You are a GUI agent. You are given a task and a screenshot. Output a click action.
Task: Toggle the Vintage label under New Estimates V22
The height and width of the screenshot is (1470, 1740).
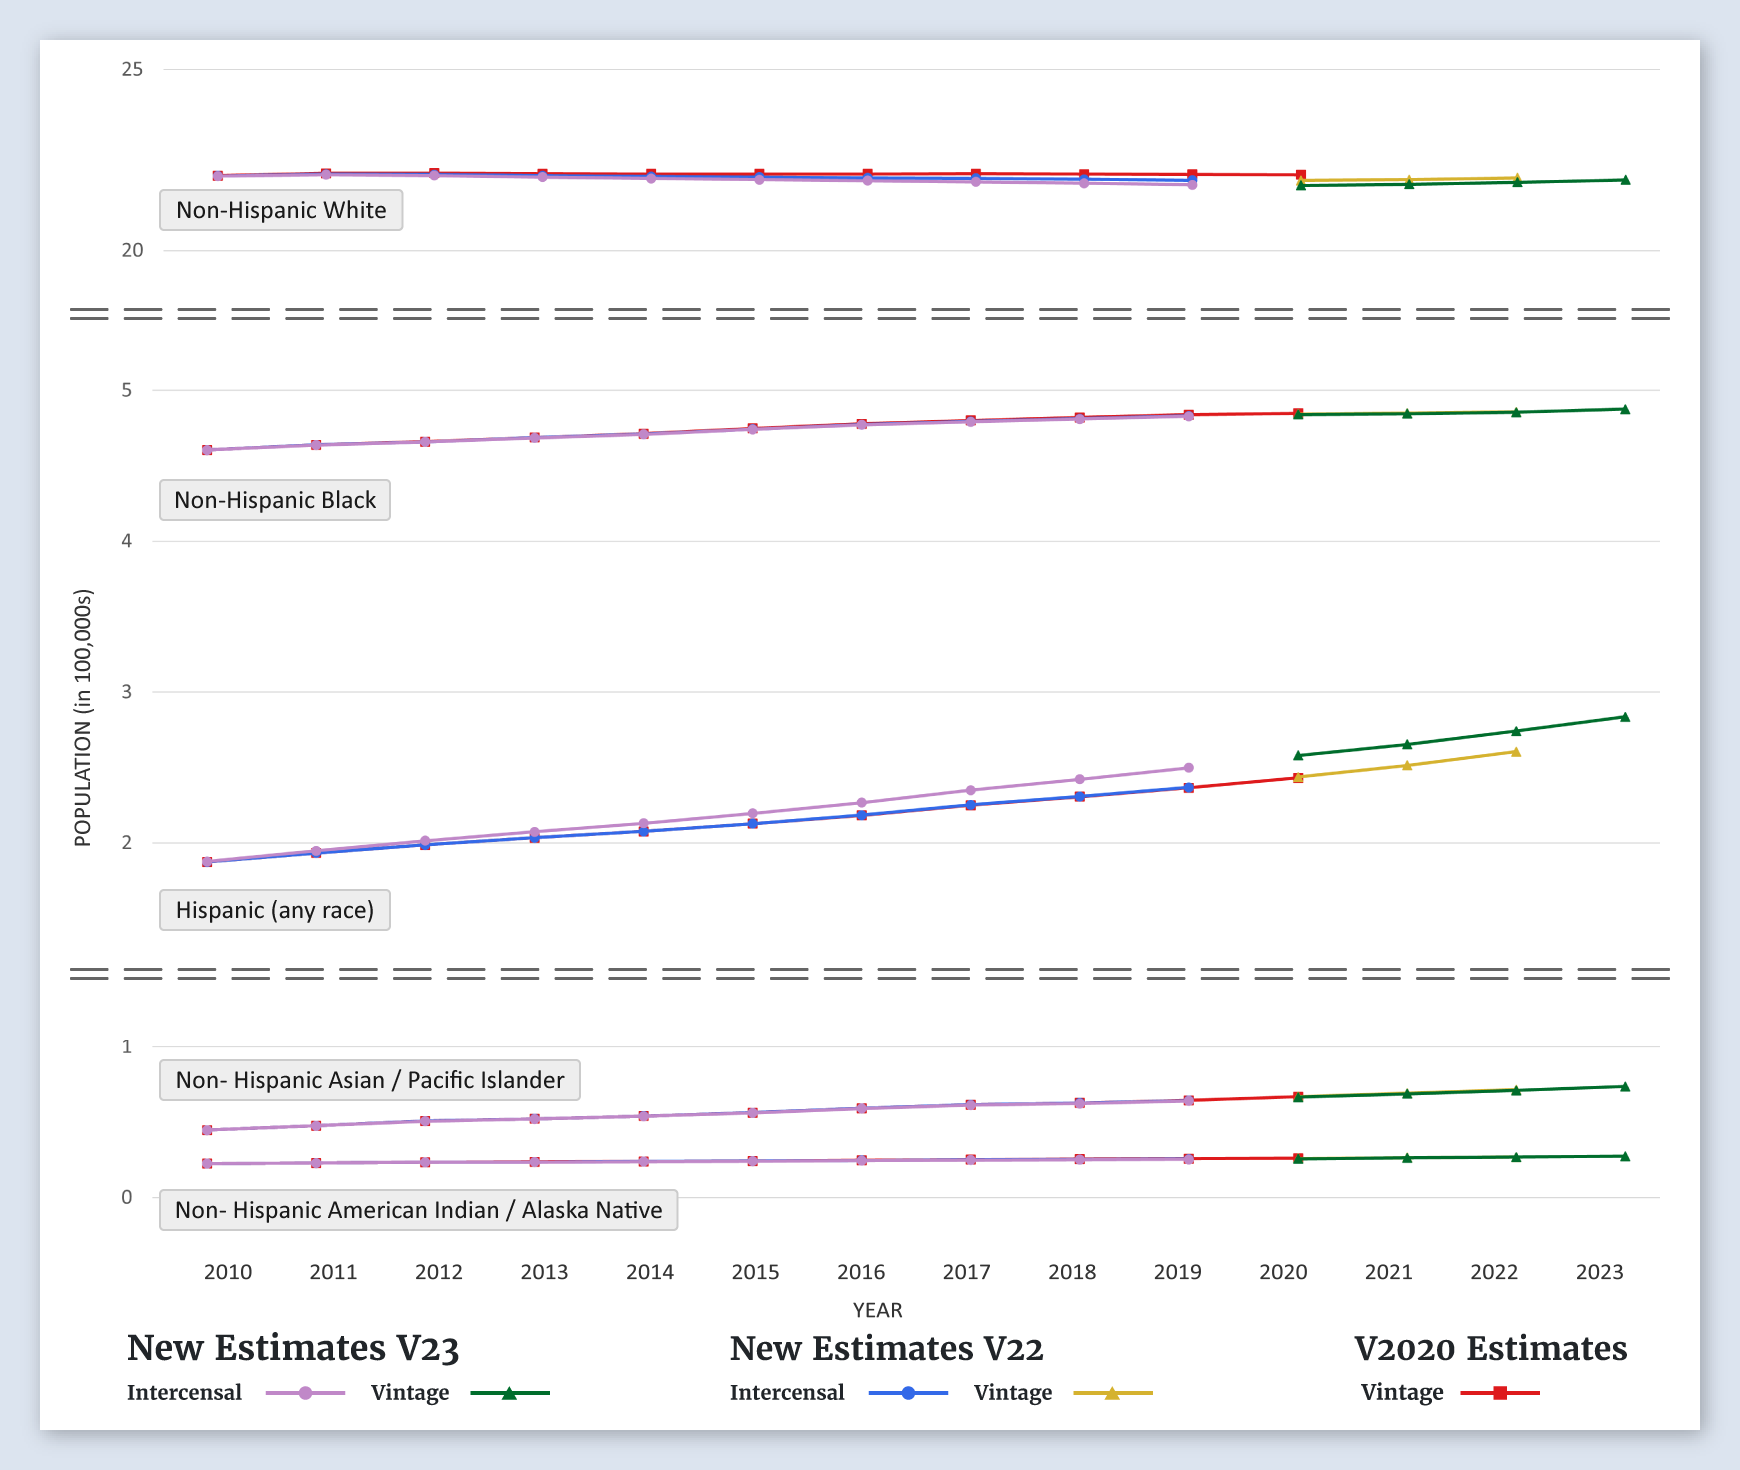[x=1012, y=1393]
